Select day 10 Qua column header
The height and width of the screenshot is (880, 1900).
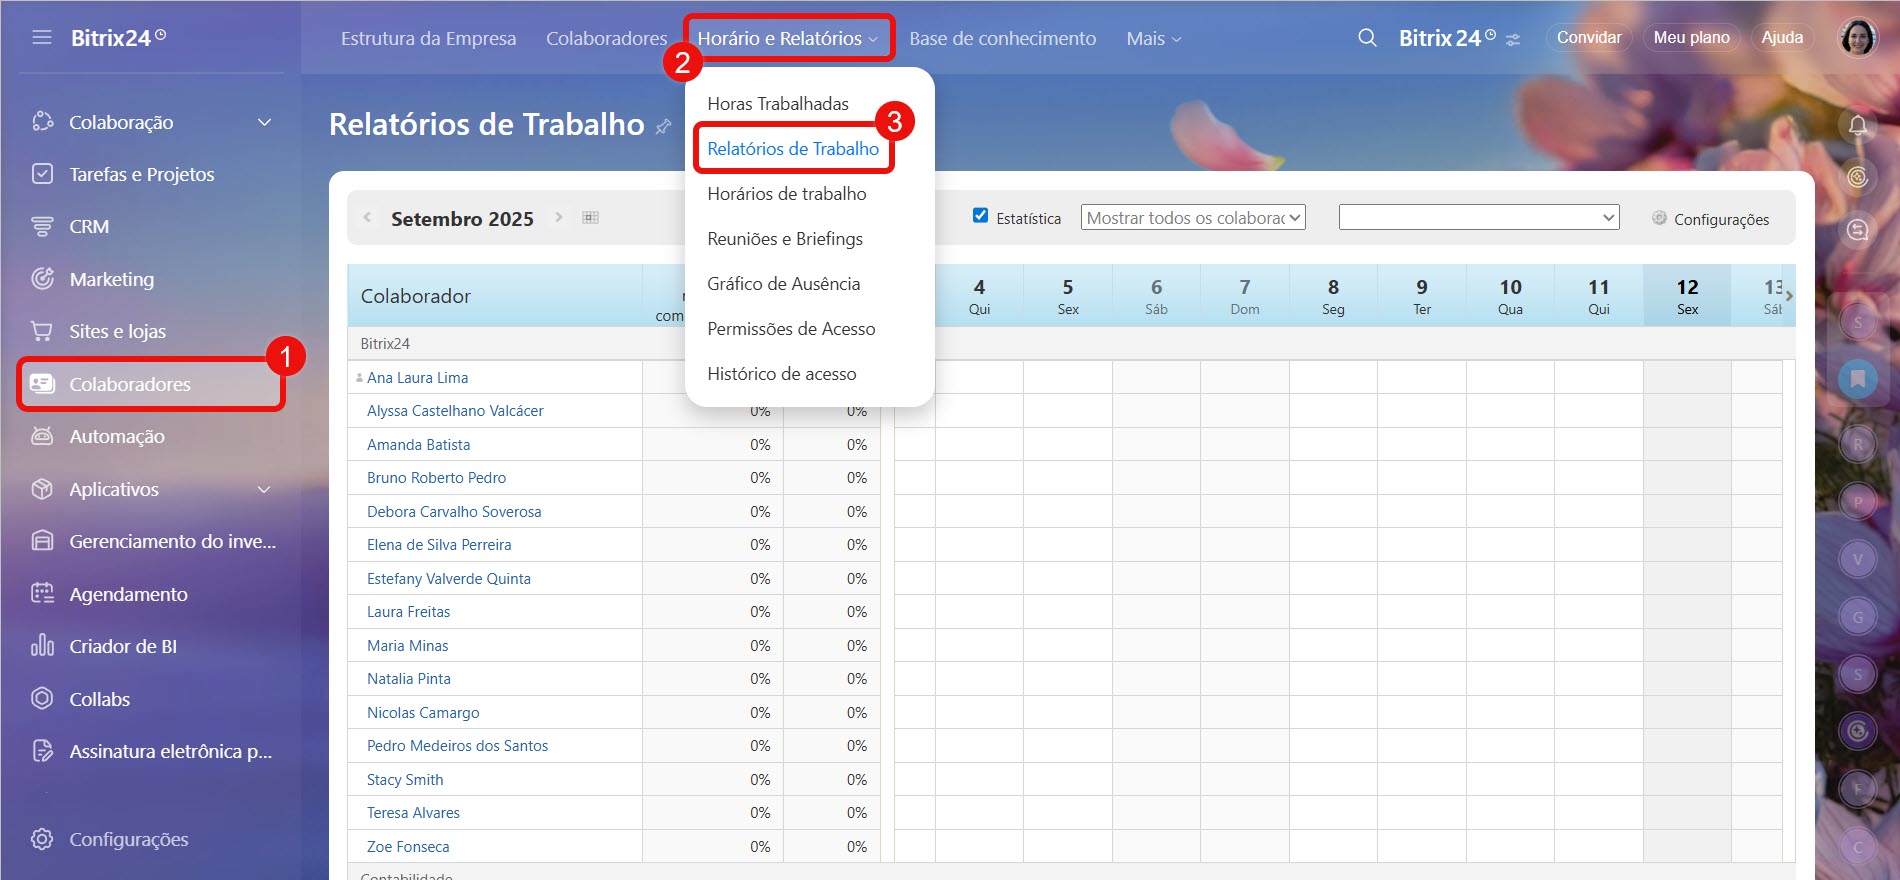(1510, 296)
